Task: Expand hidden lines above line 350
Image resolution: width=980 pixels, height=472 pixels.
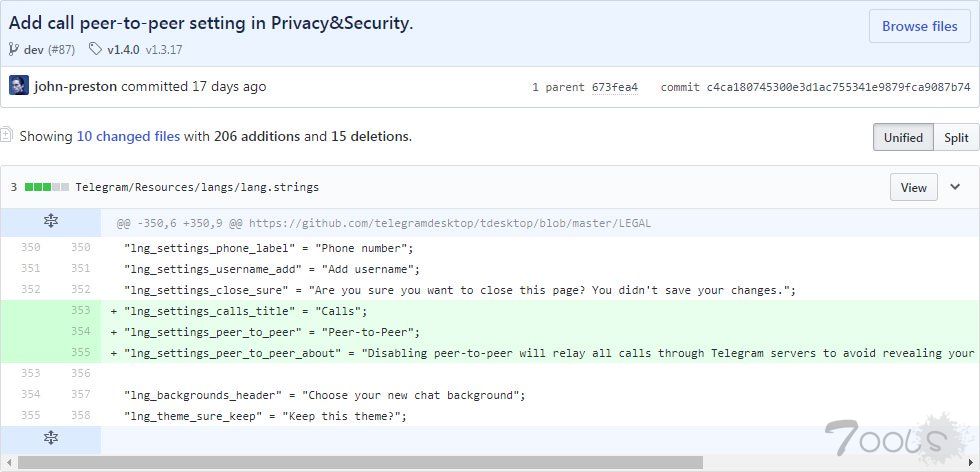Action: click(50, 222)
